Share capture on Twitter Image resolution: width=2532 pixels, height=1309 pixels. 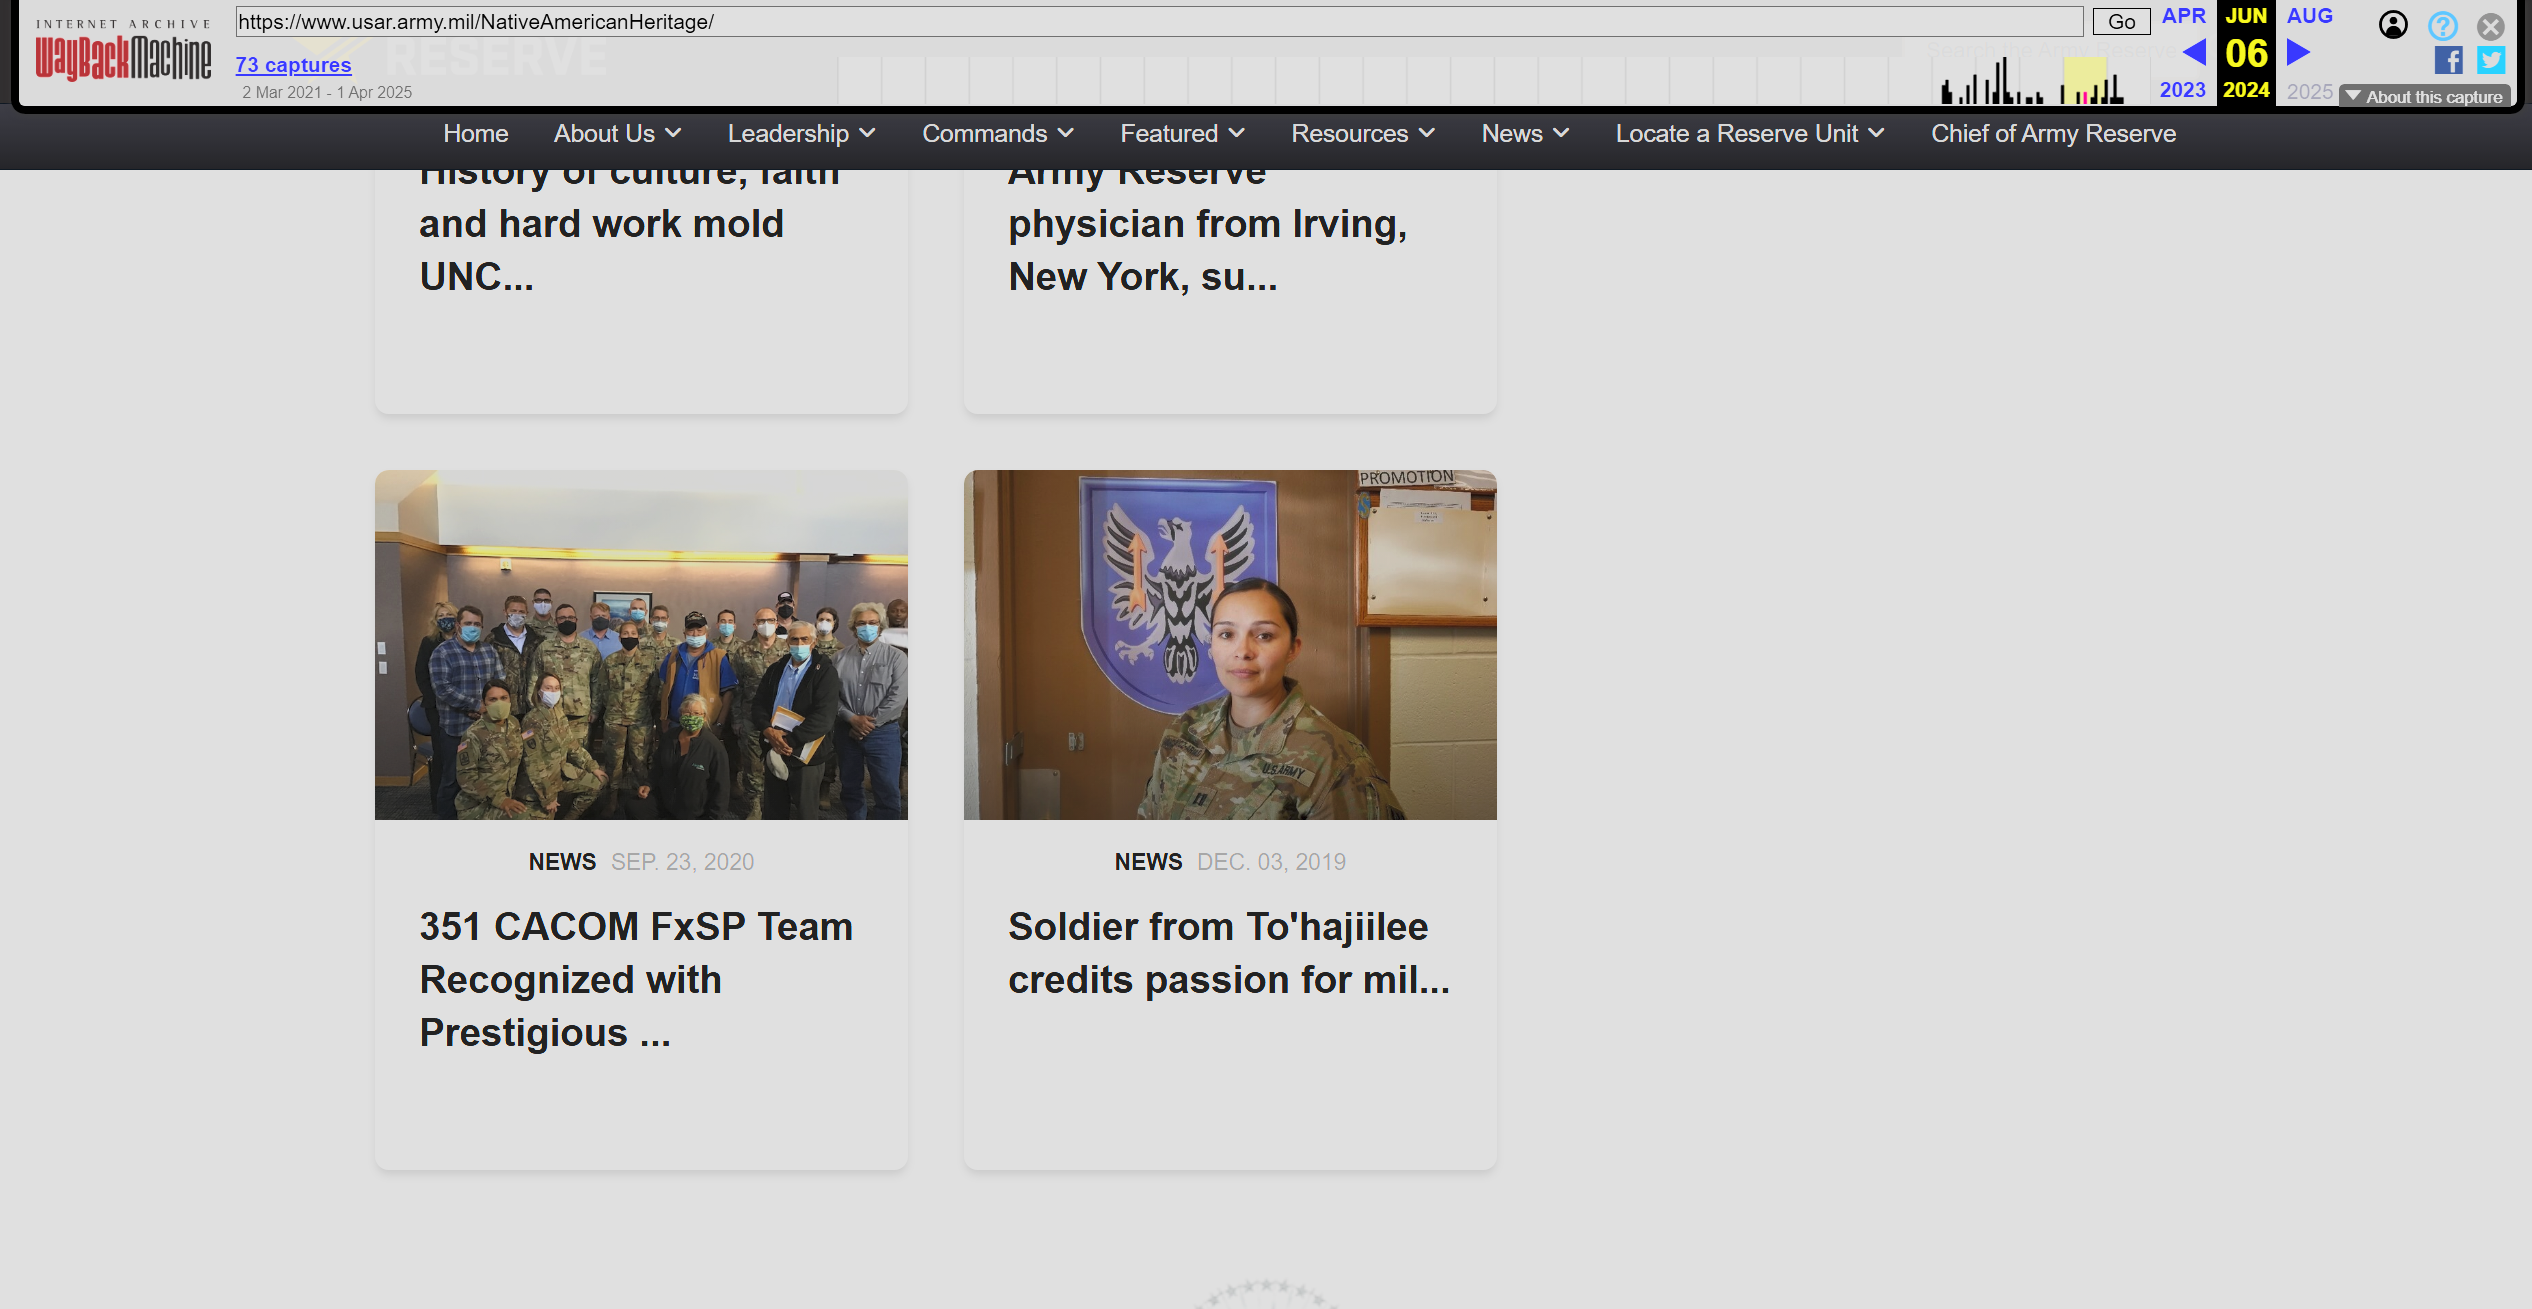click(2490, 60)
